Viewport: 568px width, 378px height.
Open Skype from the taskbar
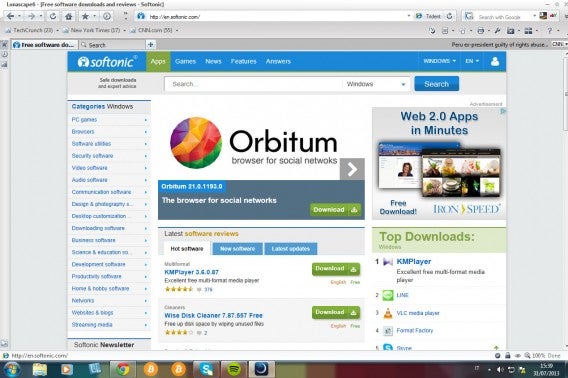click(206, 369)
